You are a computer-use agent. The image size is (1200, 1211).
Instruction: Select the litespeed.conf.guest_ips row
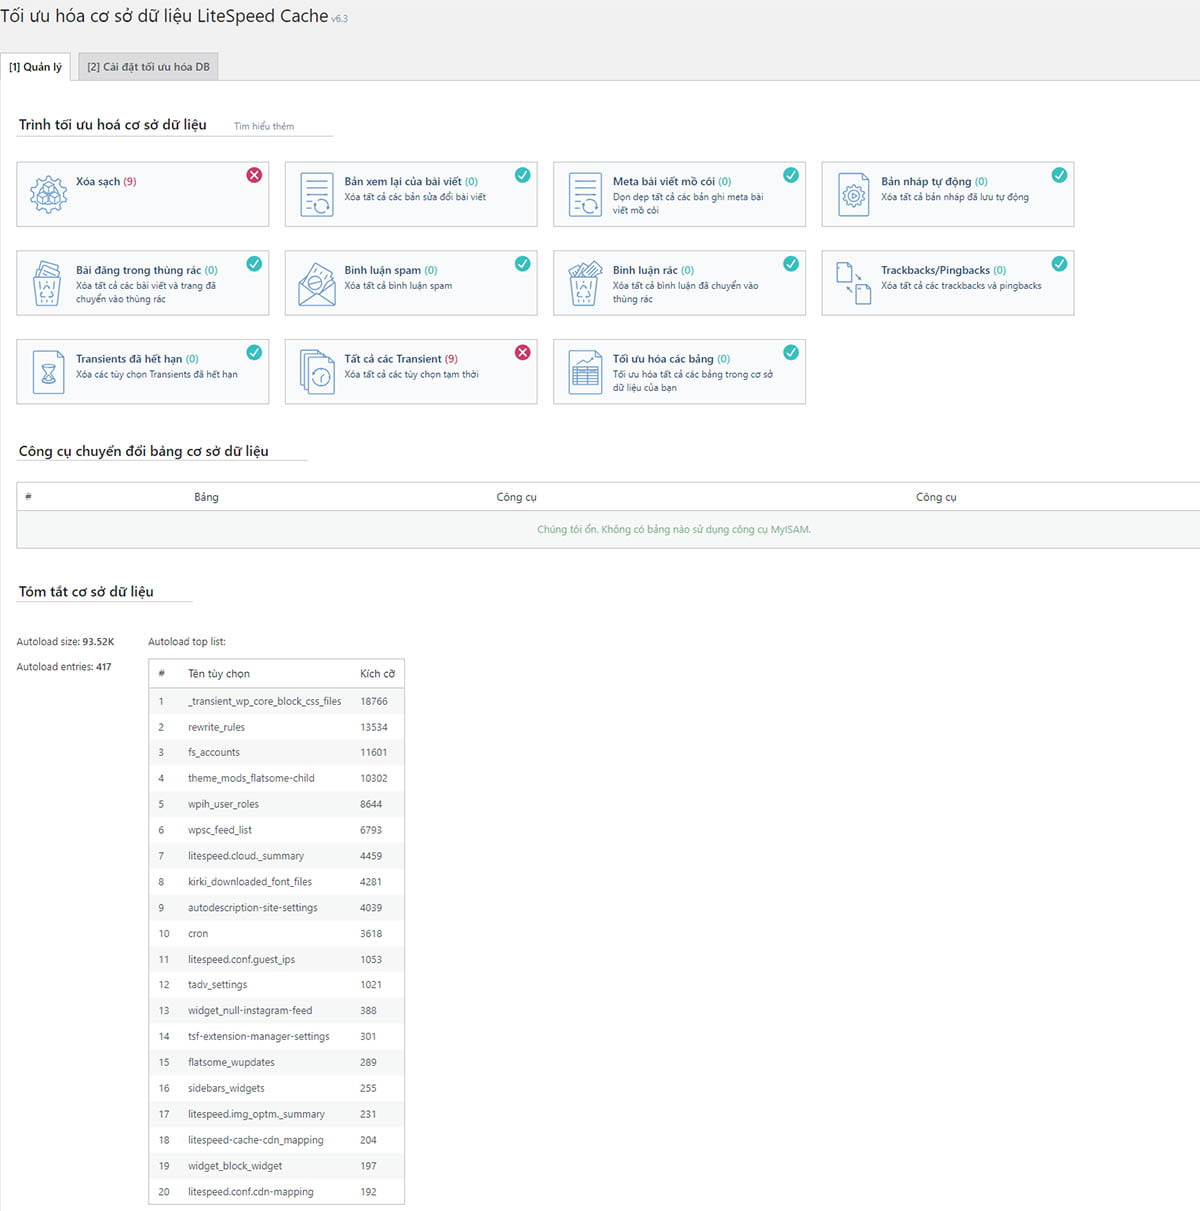pyautogui.click(x=277, y=960)
